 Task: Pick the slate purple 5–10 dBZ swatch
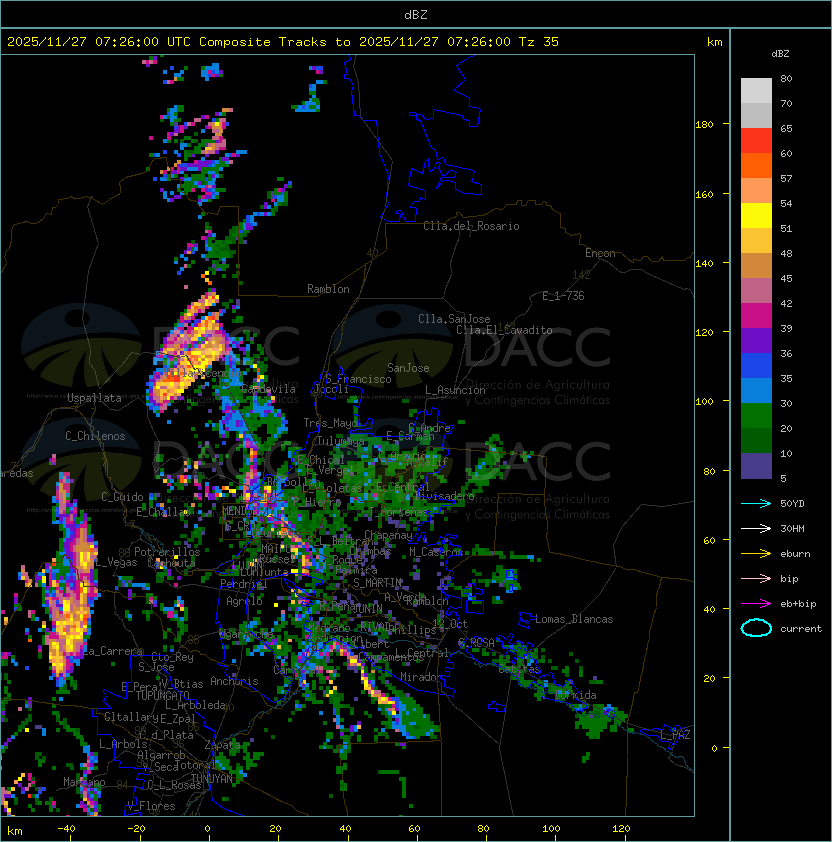[756, 466]
